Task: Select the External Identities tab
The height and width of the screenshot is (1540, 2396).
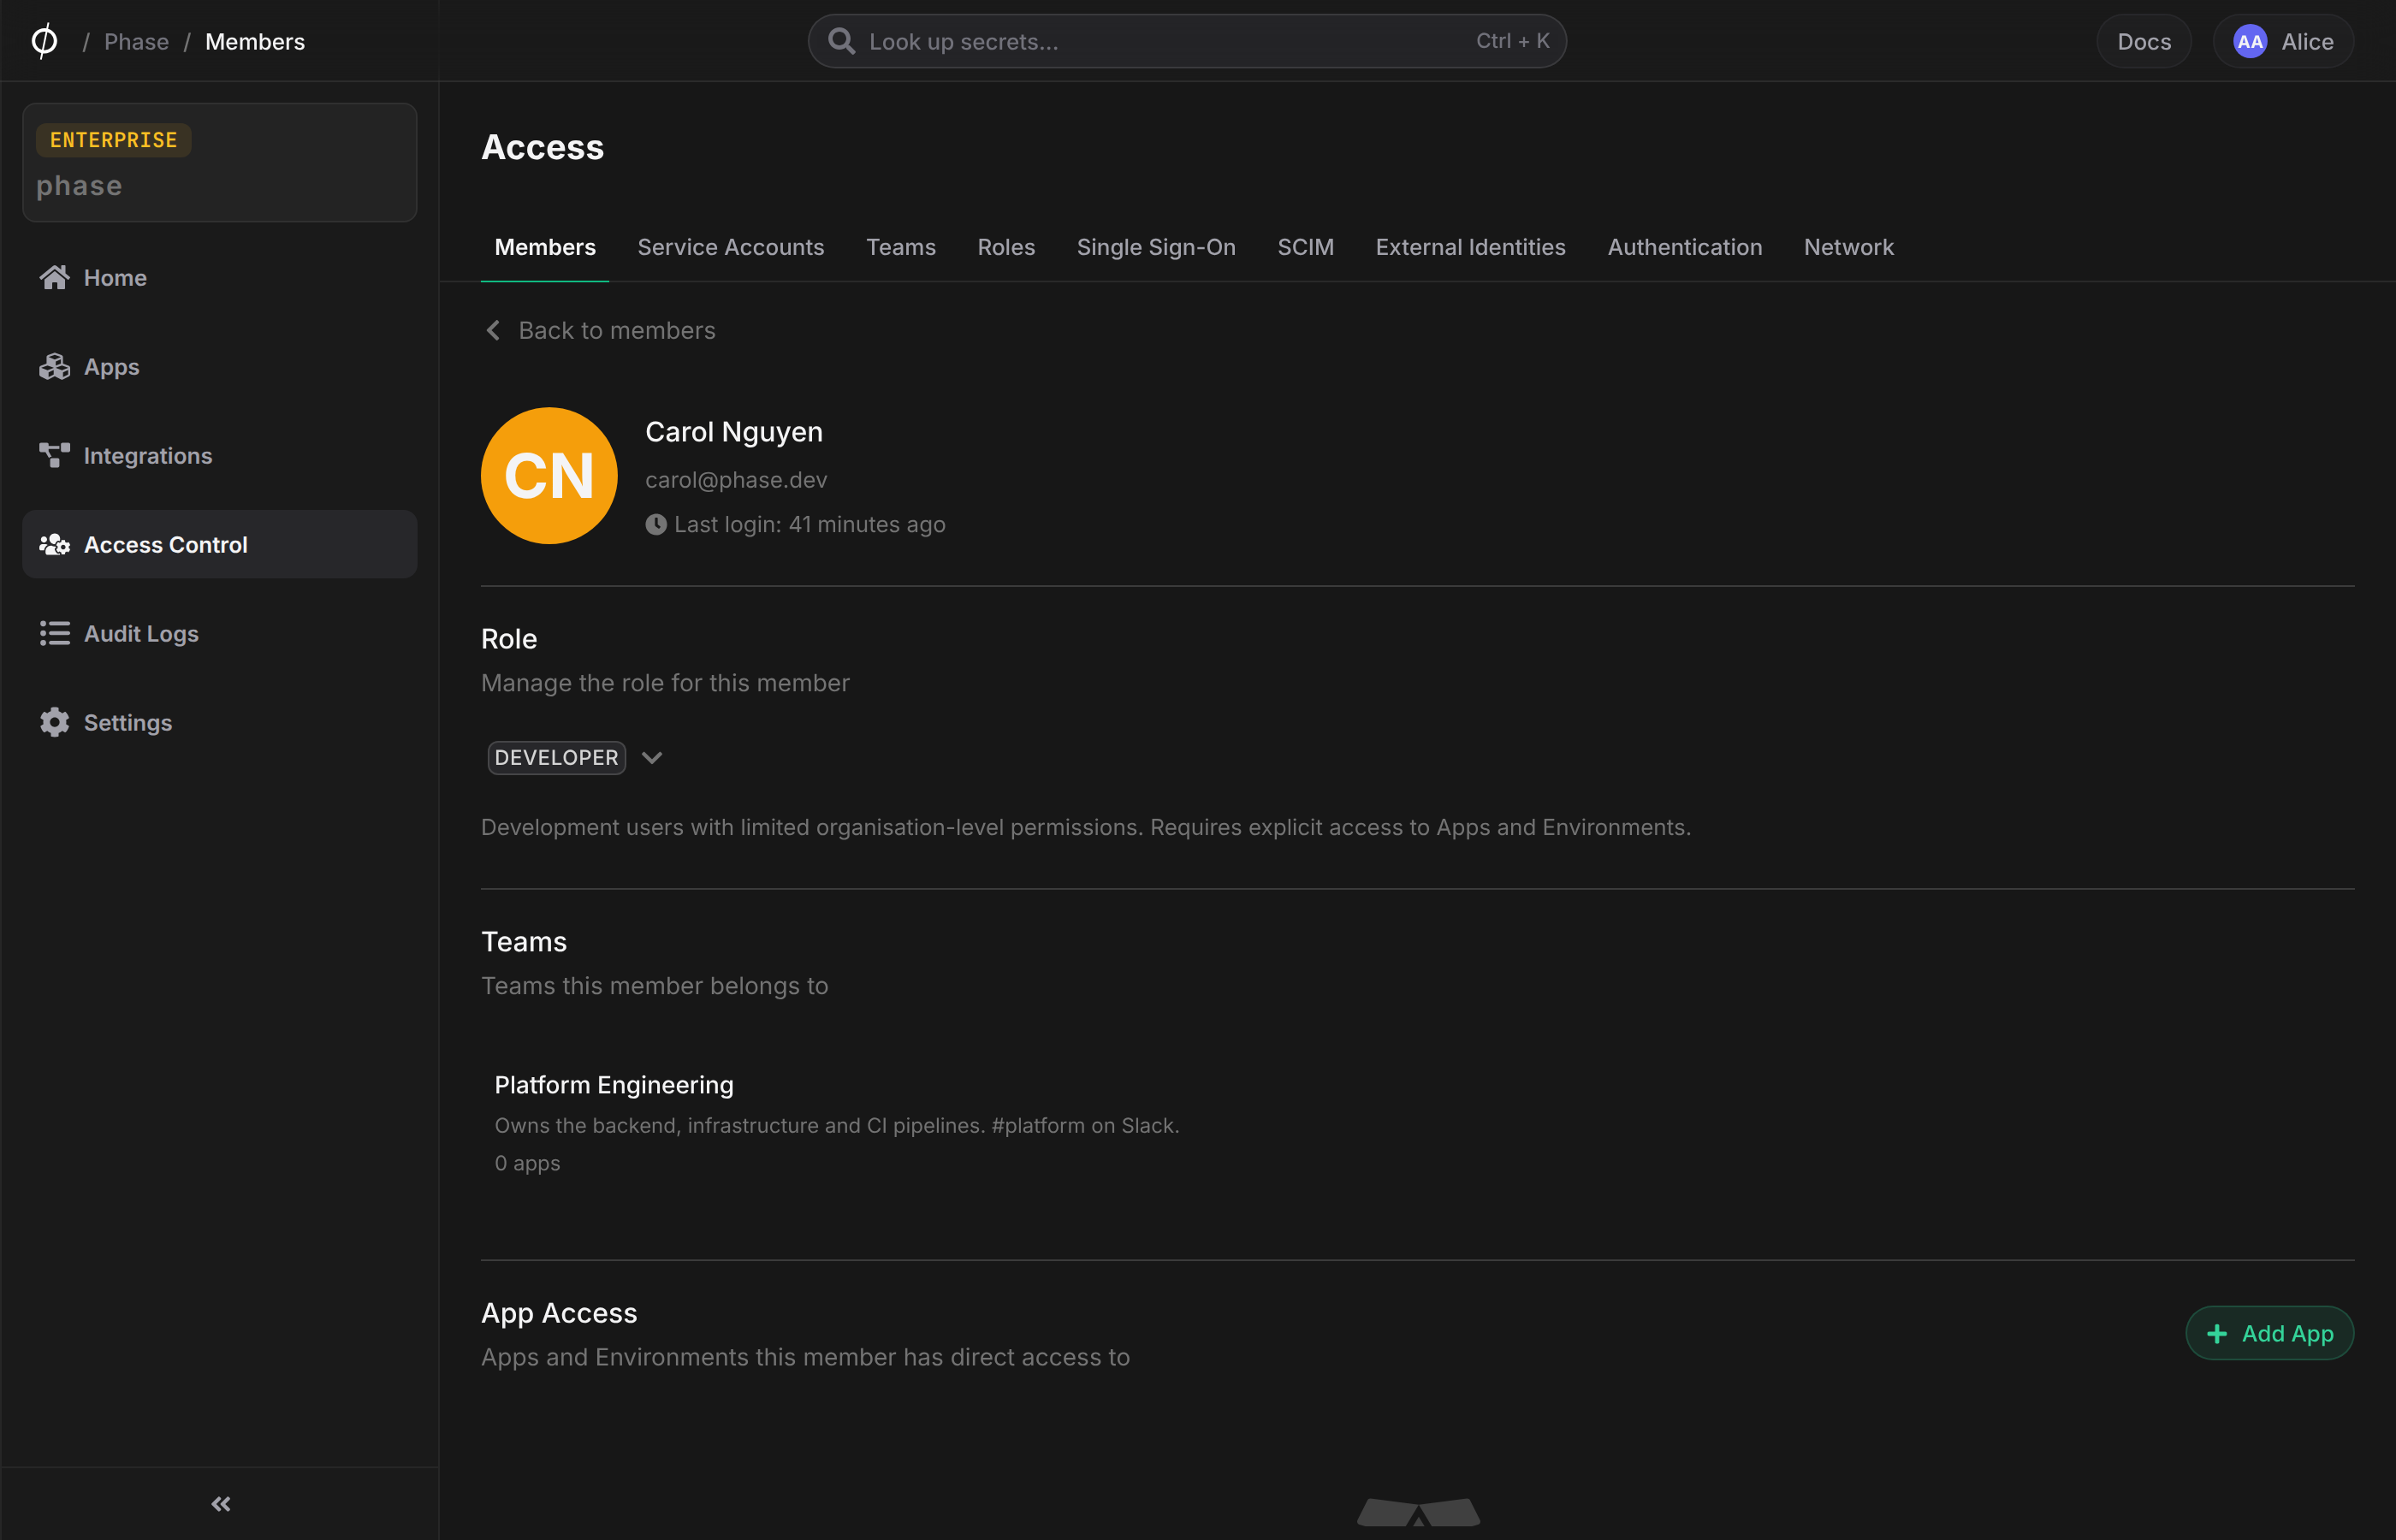Action: pyautogui.click(x=1470, y=247)
